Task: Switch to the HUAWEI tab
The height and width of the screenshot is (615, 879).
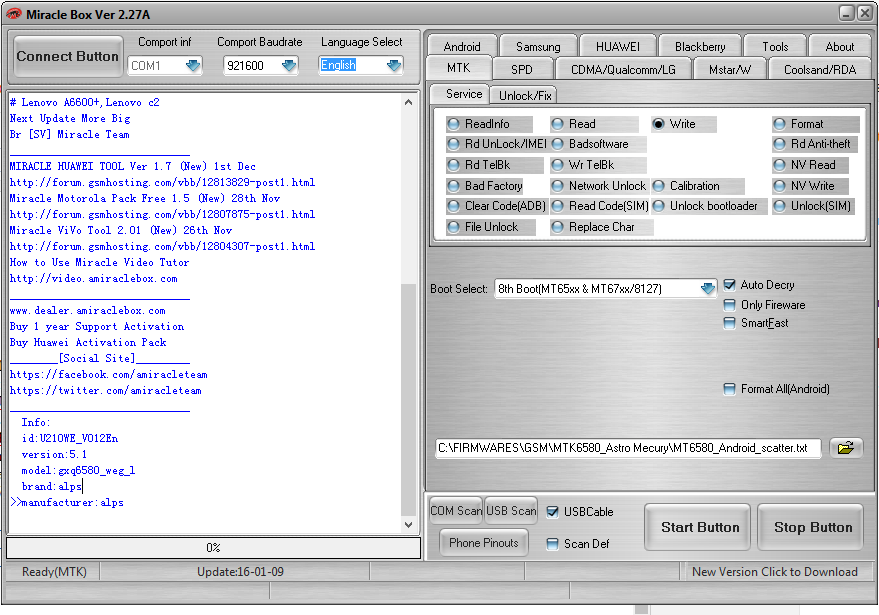Action: [618, 47]
